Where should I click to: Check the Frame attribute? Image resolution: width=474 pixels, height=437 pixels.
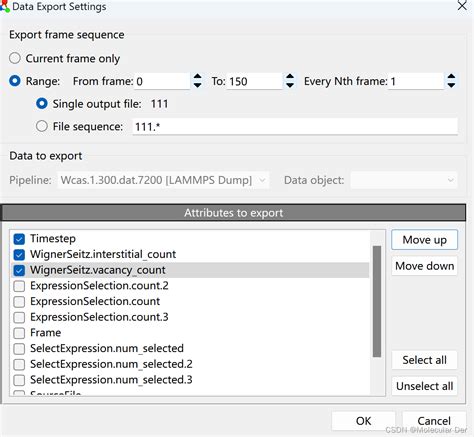click(19, 333)
